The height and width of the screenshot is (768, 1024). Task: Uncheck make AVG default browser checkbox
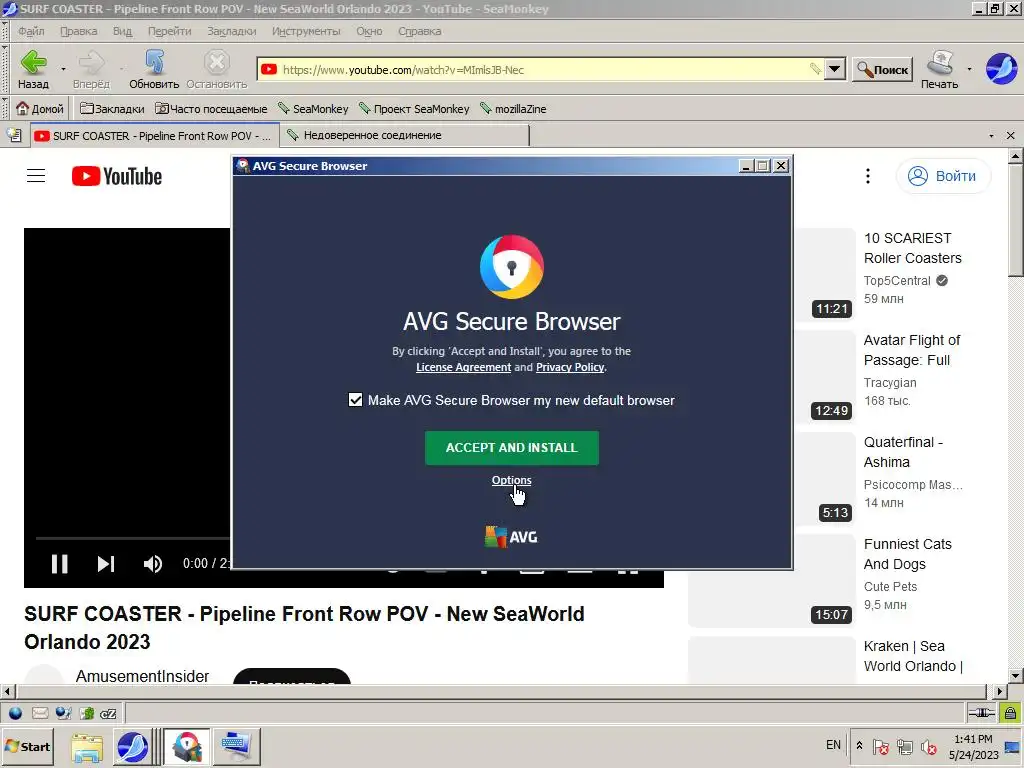[x=355, y=400]
